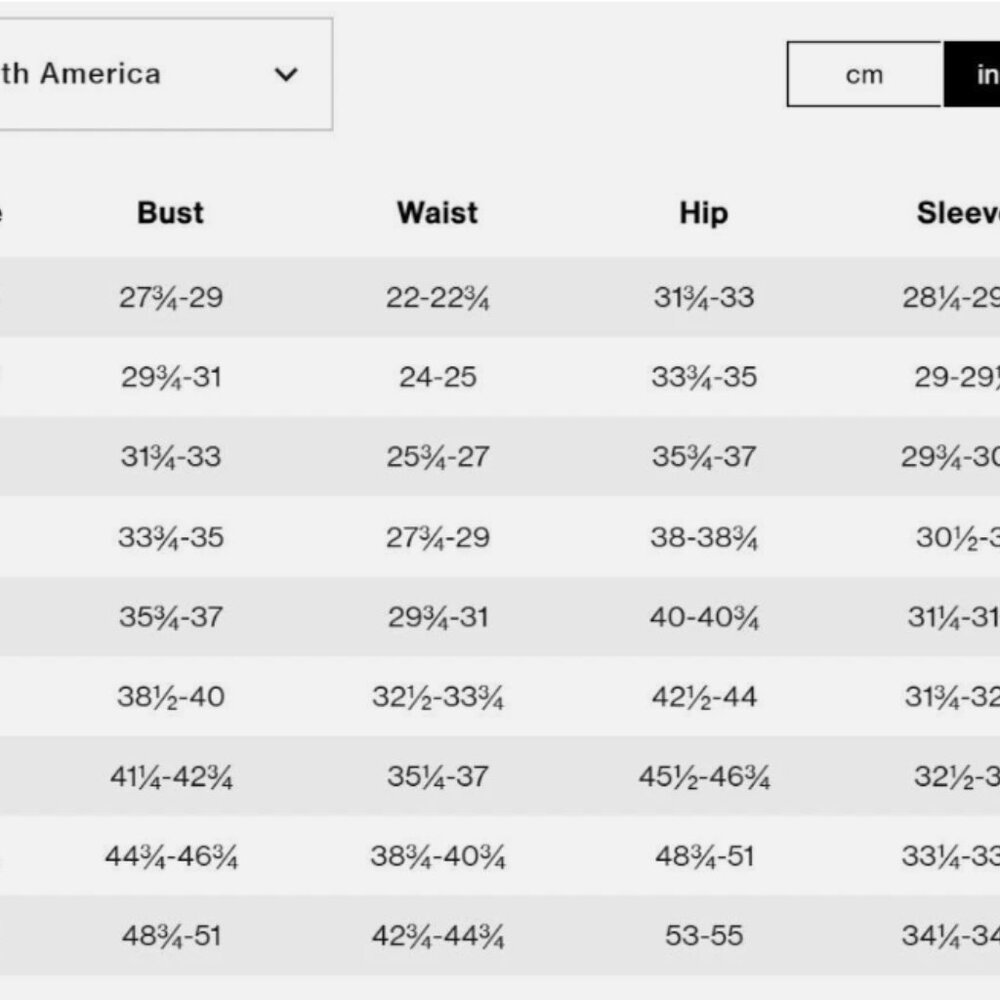Image resolution: width=1000 pixels, height=1000 pixels.
Task: Switch measurement units to cm
Action: click(x=865, y=74)
